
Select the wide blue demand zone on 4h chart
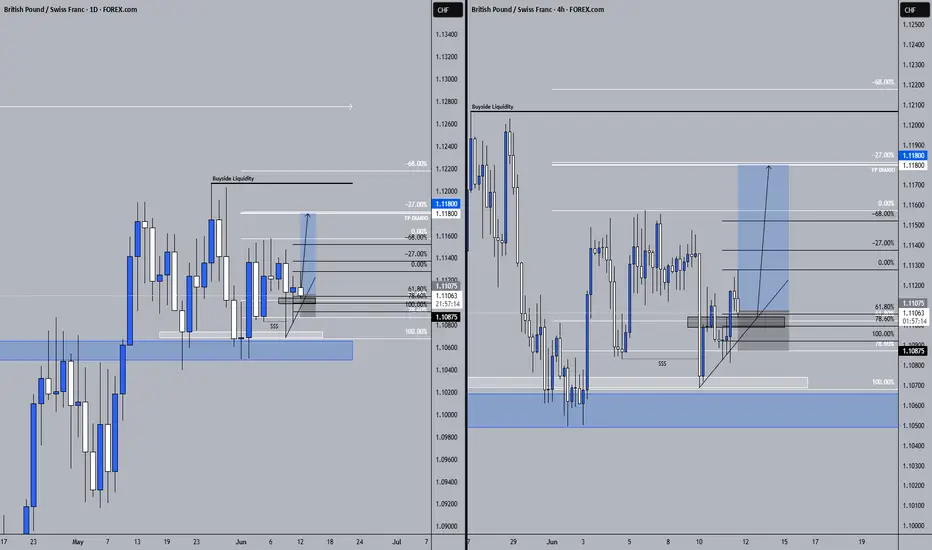682,410
